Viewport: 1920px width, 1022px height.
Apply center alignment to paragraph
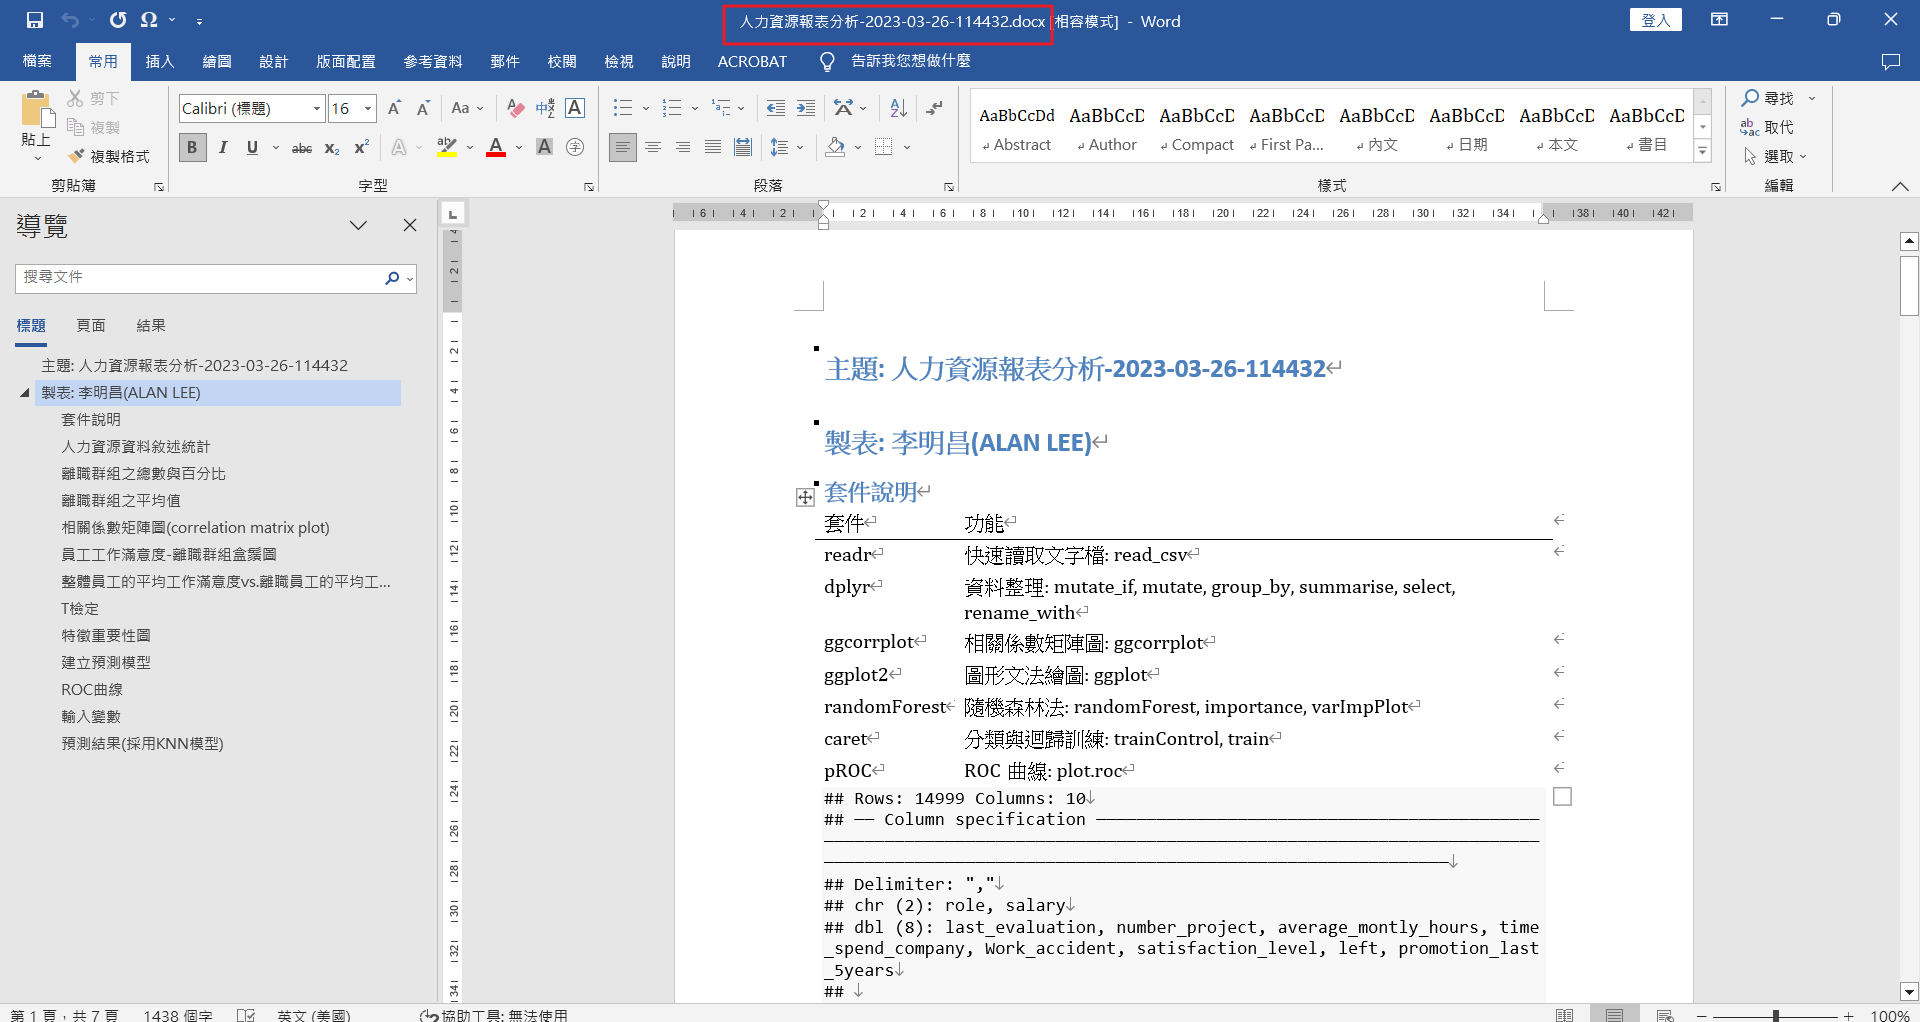[653, 148]
